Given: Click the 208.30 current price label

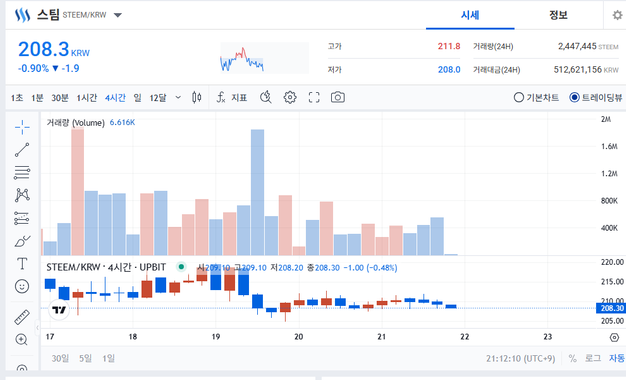Looking at the screenshot, I should (611, 308).
